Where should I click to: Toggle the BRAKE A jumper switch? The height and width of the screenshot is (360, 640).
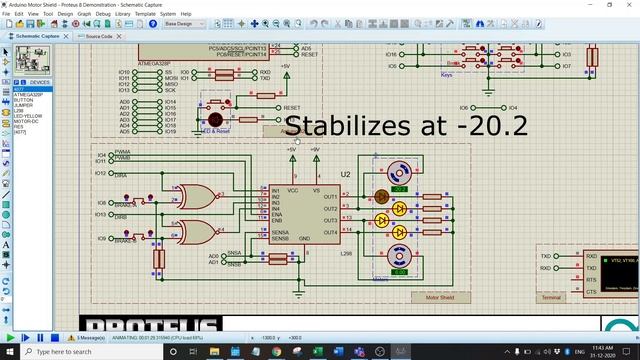point(138,200)
